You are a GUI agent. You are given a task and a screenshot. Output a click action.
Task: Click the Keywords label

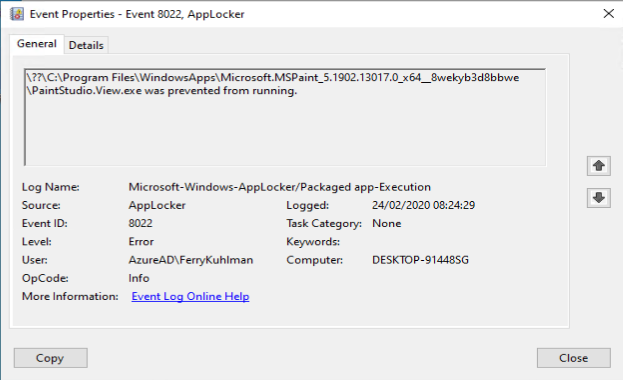click(313, 242)
